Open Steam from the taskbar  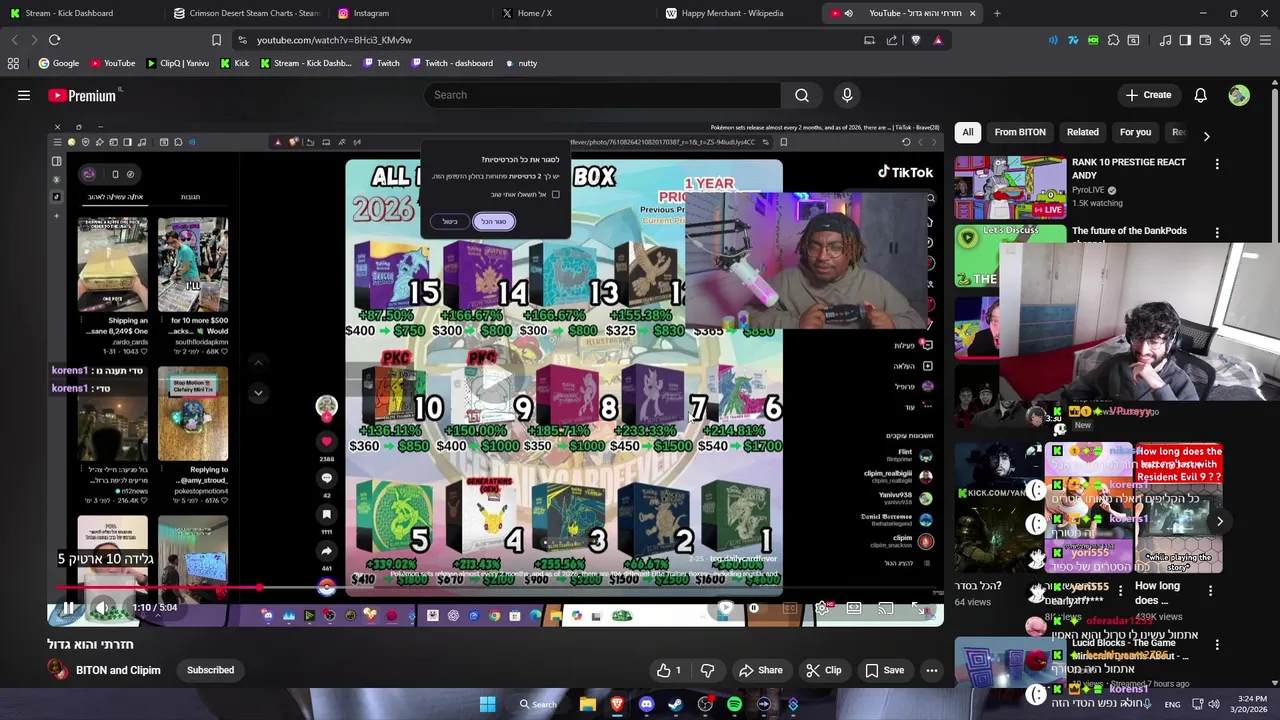point(676,704)
